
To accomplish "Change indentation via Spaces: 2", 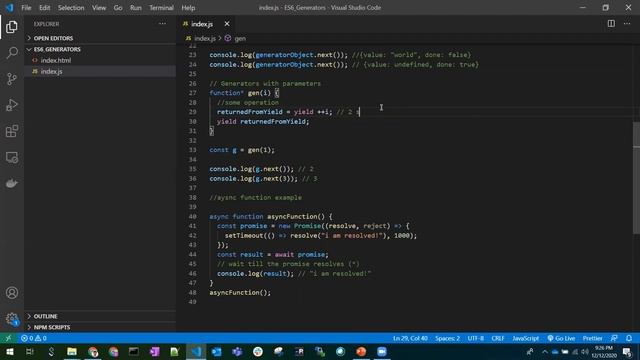I will tap(447, 338).
